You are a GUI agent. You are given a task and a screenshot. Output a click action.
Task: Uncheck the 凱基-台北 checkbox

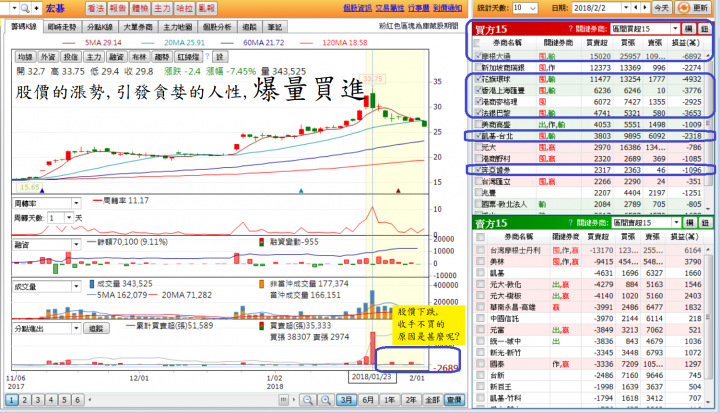pyautogui.click(x=478, y=136)
